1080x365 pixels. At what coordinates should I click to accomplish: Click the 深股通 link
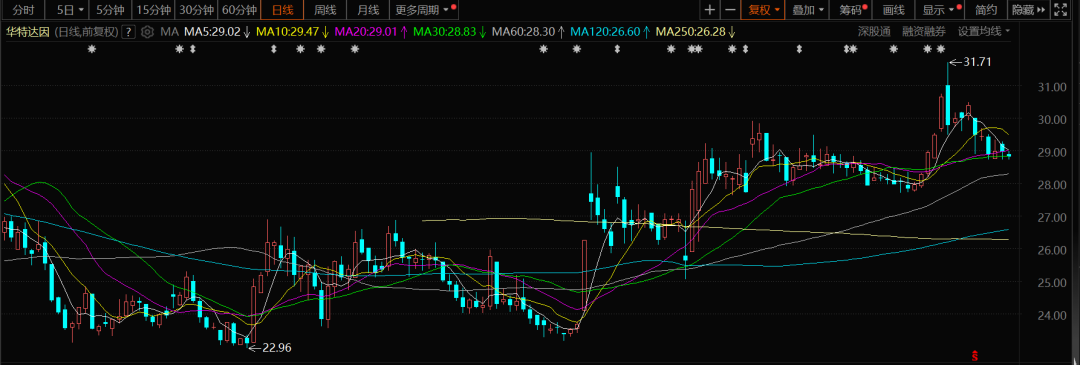(873, 32)
